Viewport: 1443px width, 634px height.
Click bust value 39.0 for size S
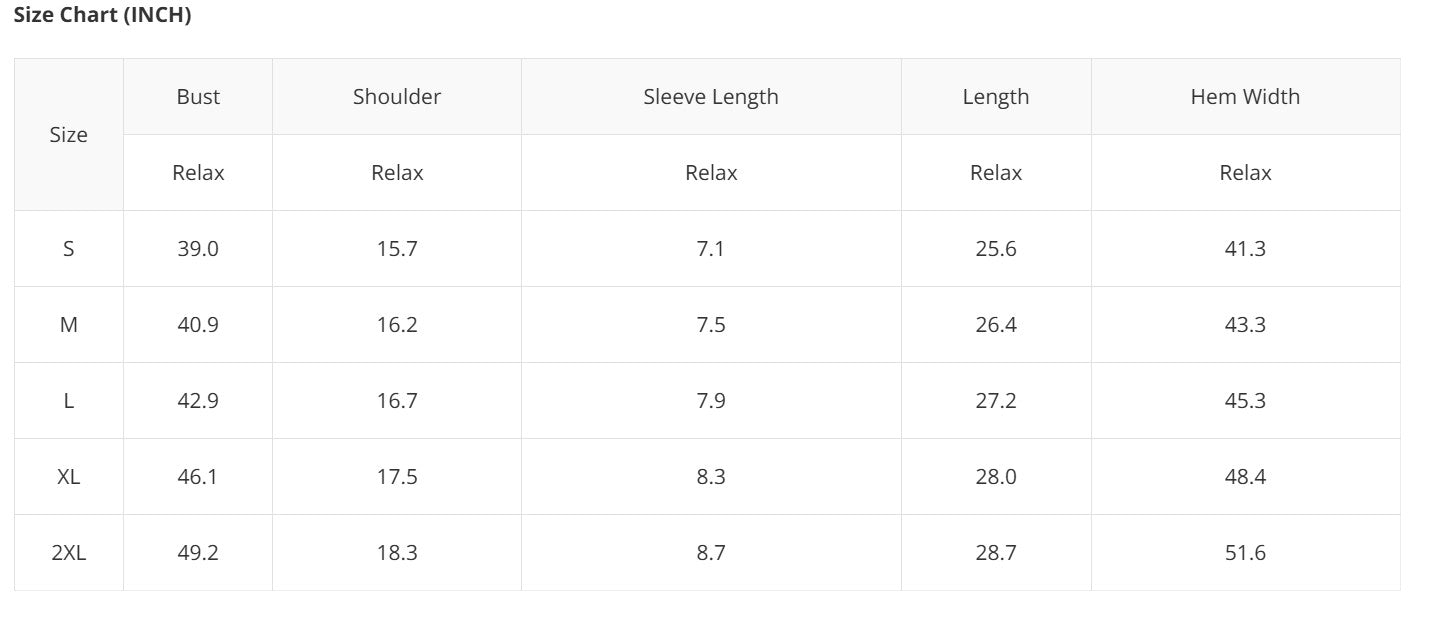click(198, 249)
